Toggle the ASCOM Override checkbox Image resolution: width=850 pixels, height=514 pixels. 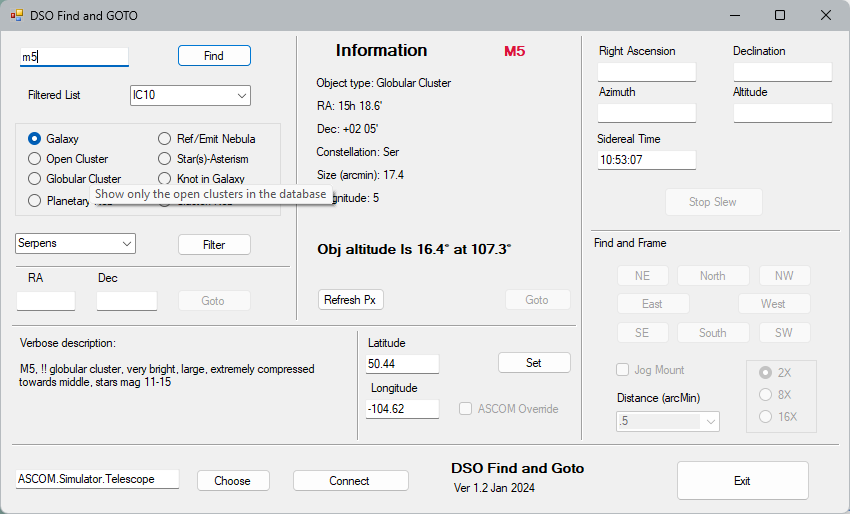(465, 409)
